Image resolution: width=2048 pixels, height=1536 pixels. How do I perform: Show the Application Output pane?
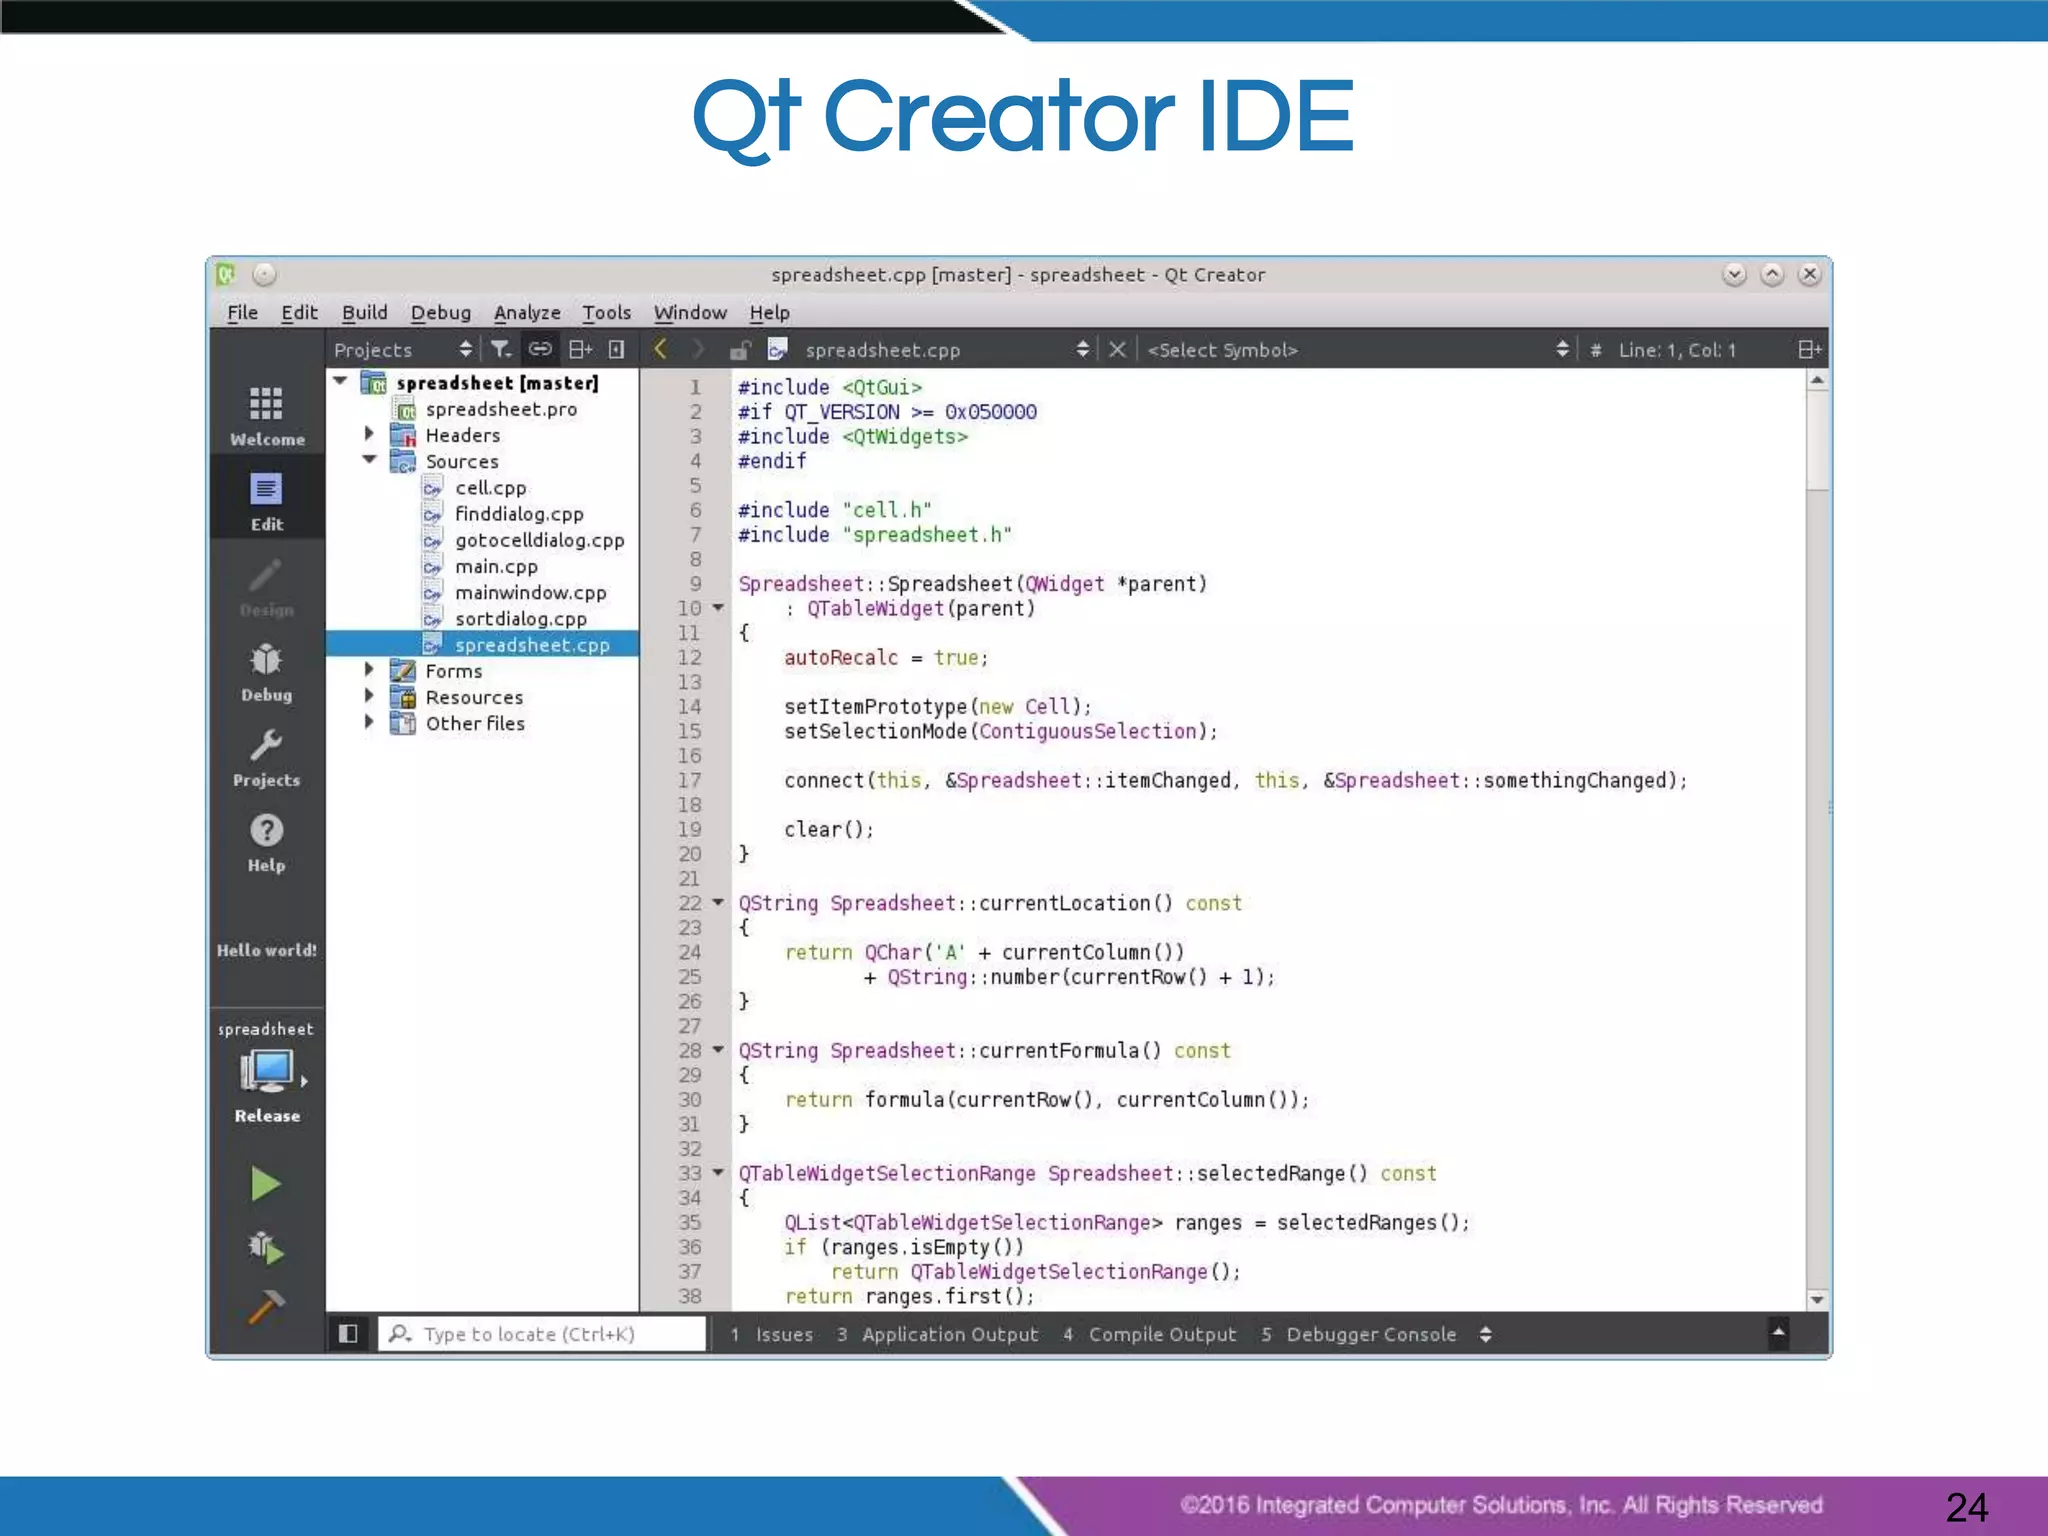pyautogui.click(x=938, y=1334)
